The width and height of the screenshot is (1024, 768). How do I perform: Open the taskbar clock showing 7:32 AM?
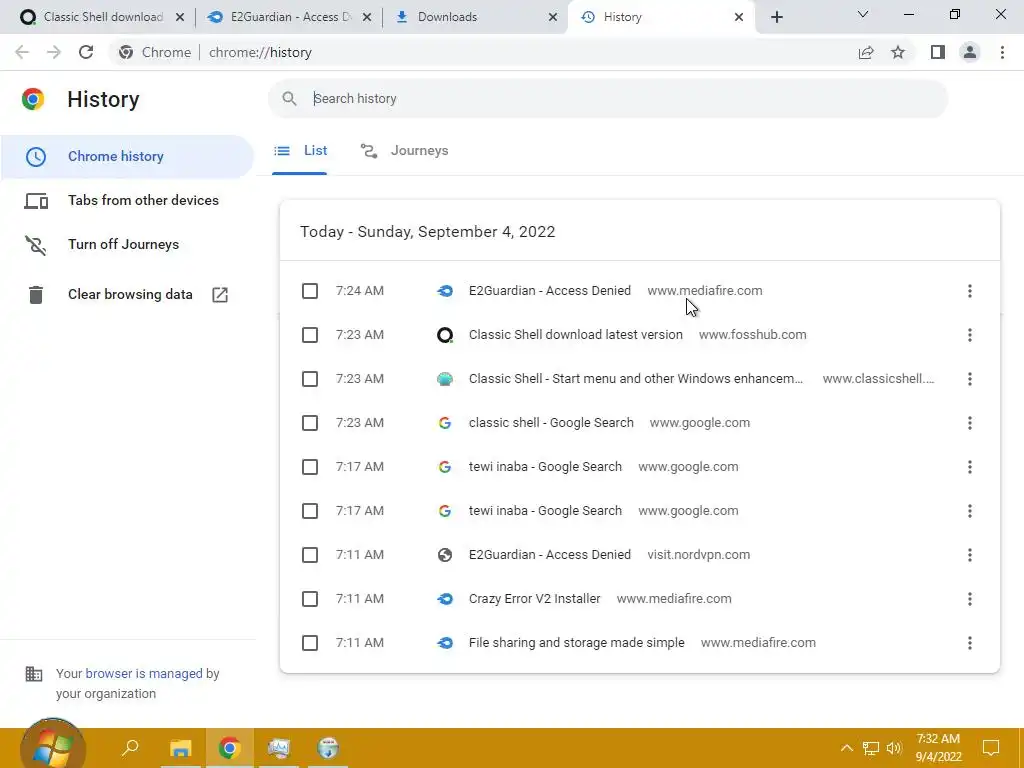point(938,748)
